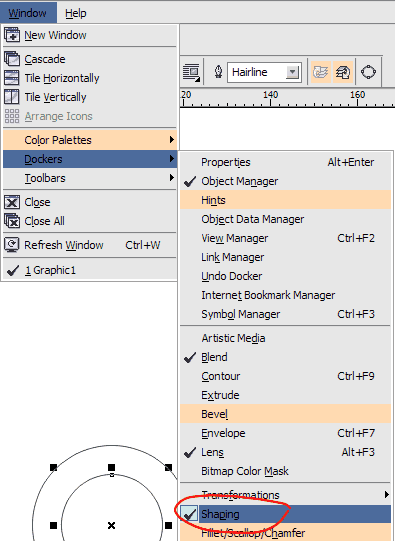This screenshot has height=541, width=395.
Task: Click the outline pen nib icon
Action: click(218, 72)
